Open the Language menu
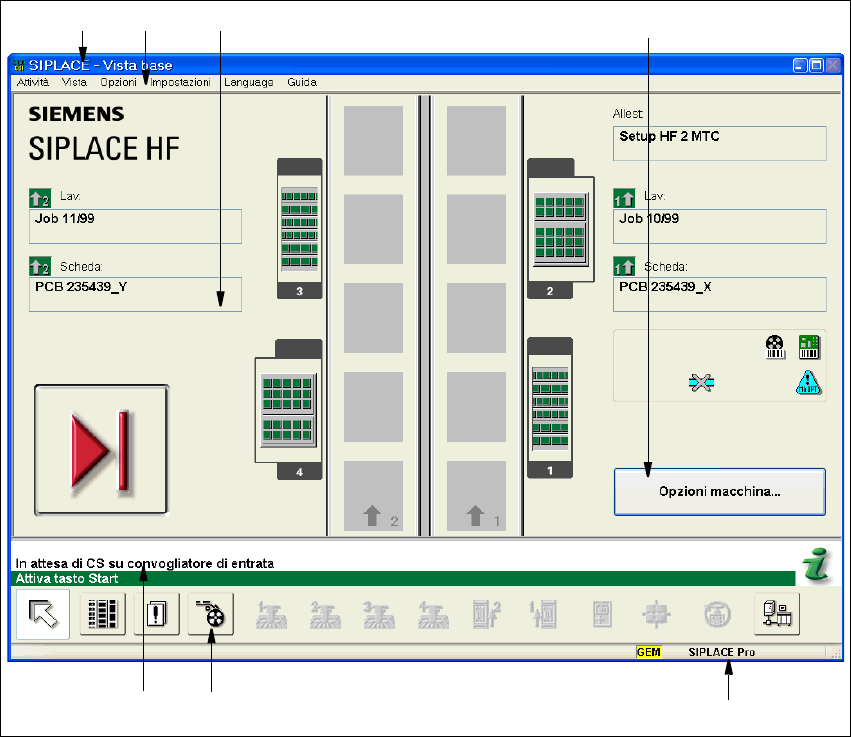The height and width of the screenshot is (737, 851). click(x=249, y=82)
